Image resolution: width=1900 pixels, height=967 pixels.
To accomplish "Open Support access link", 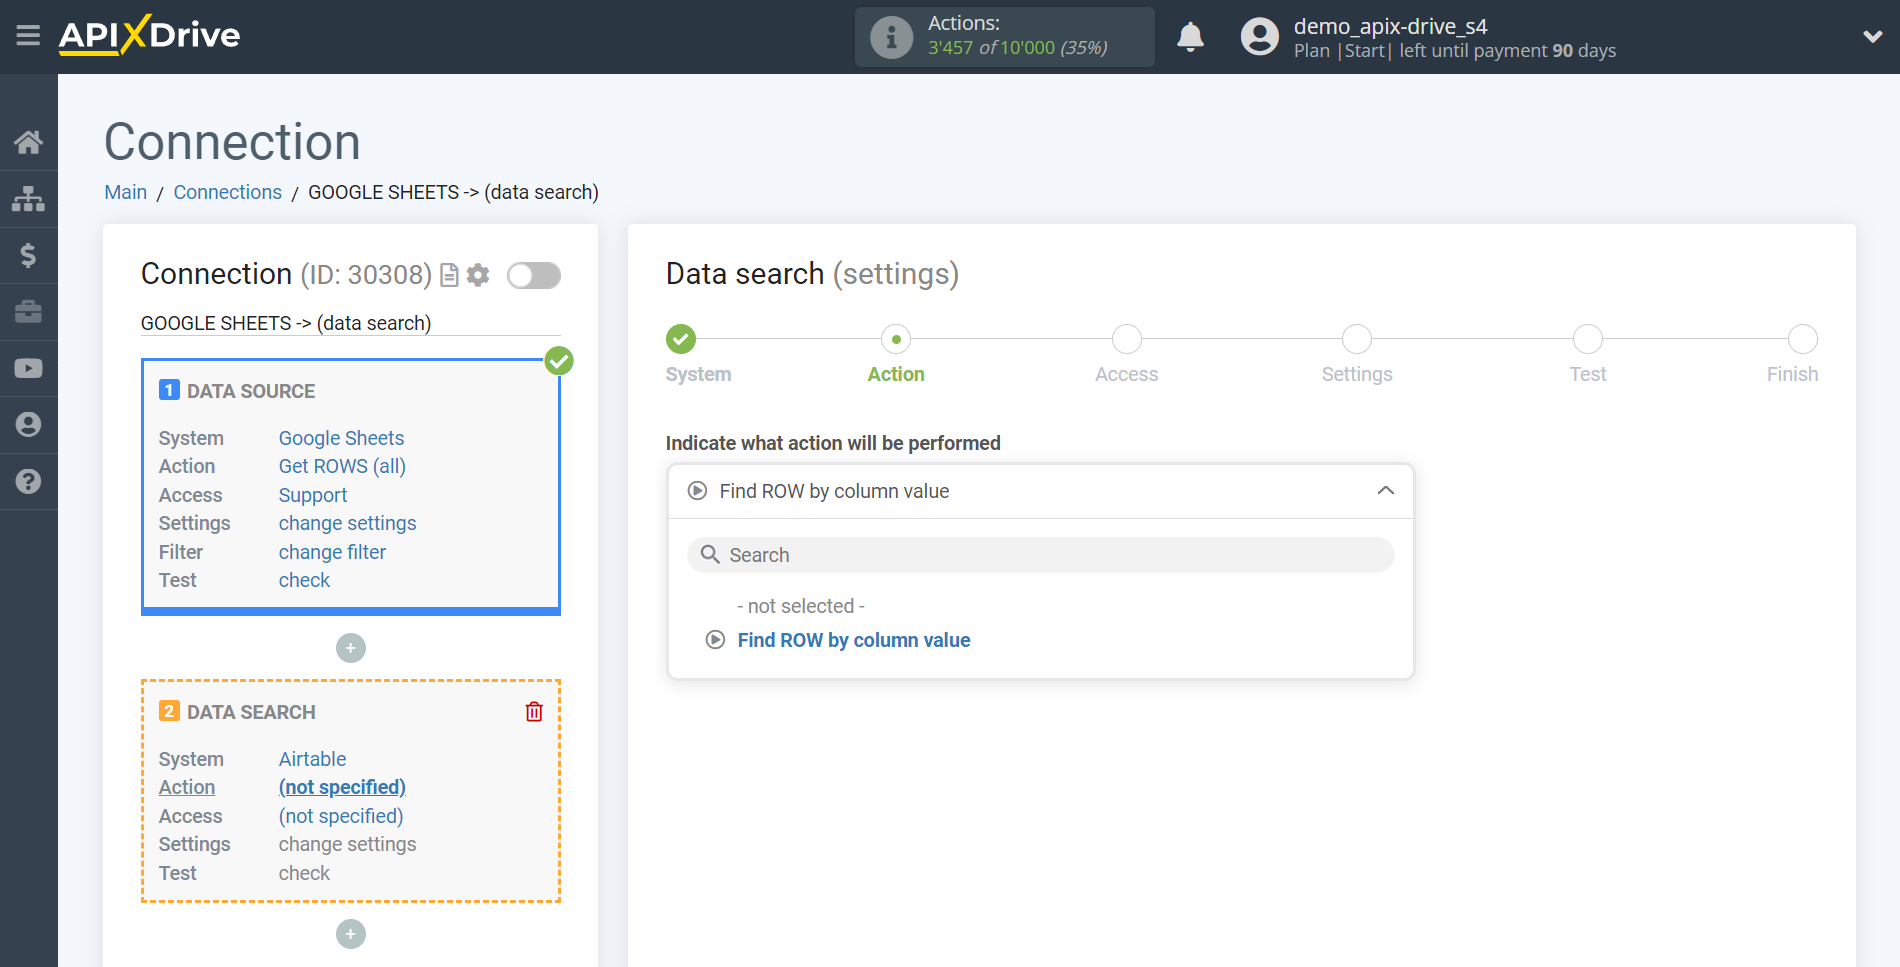I will (x=313, y=495).
